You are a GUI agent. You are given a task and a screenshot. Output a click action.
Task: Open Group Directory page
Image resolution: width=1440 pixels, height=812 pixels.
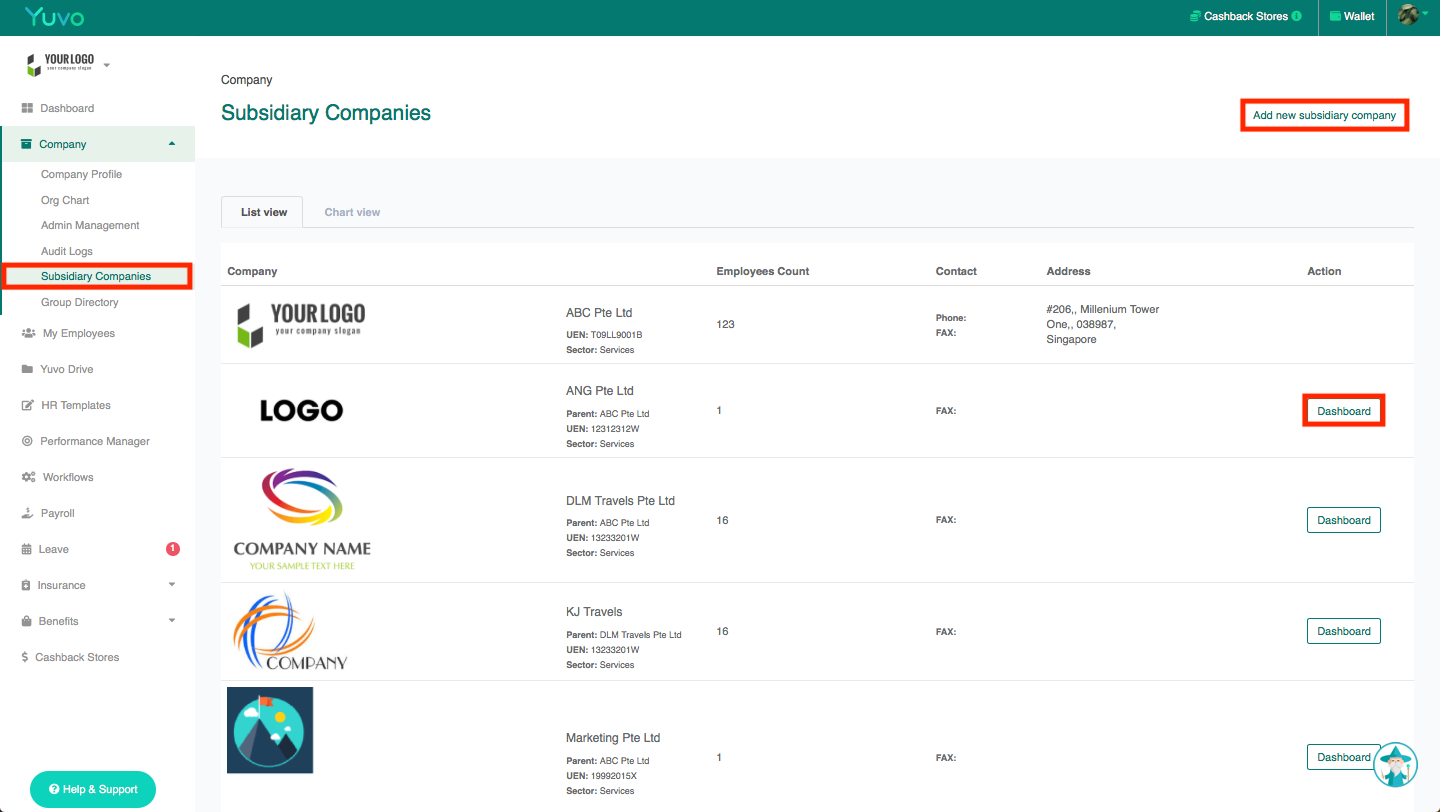pyautogui.click(x=80, y=302)
